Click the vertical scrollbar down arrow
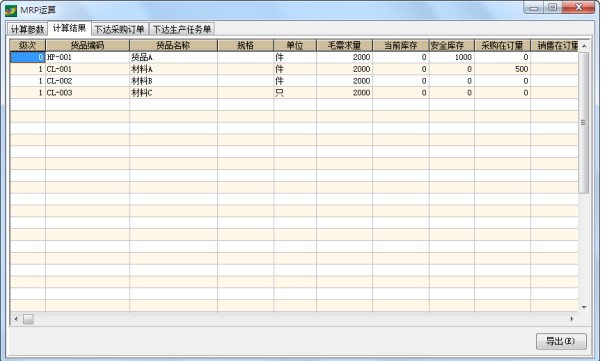 (584, 307)
